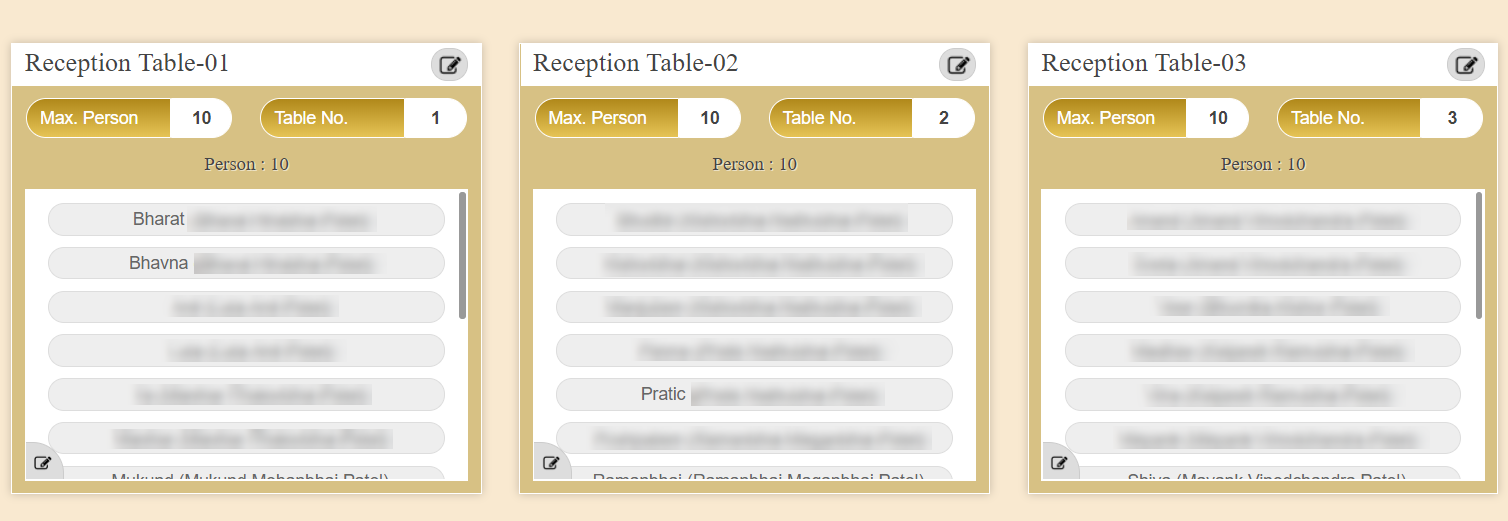Screen dimensions: 1508x521
Task: Click the Reception Table-02 title
Action: tap(636, 64)
